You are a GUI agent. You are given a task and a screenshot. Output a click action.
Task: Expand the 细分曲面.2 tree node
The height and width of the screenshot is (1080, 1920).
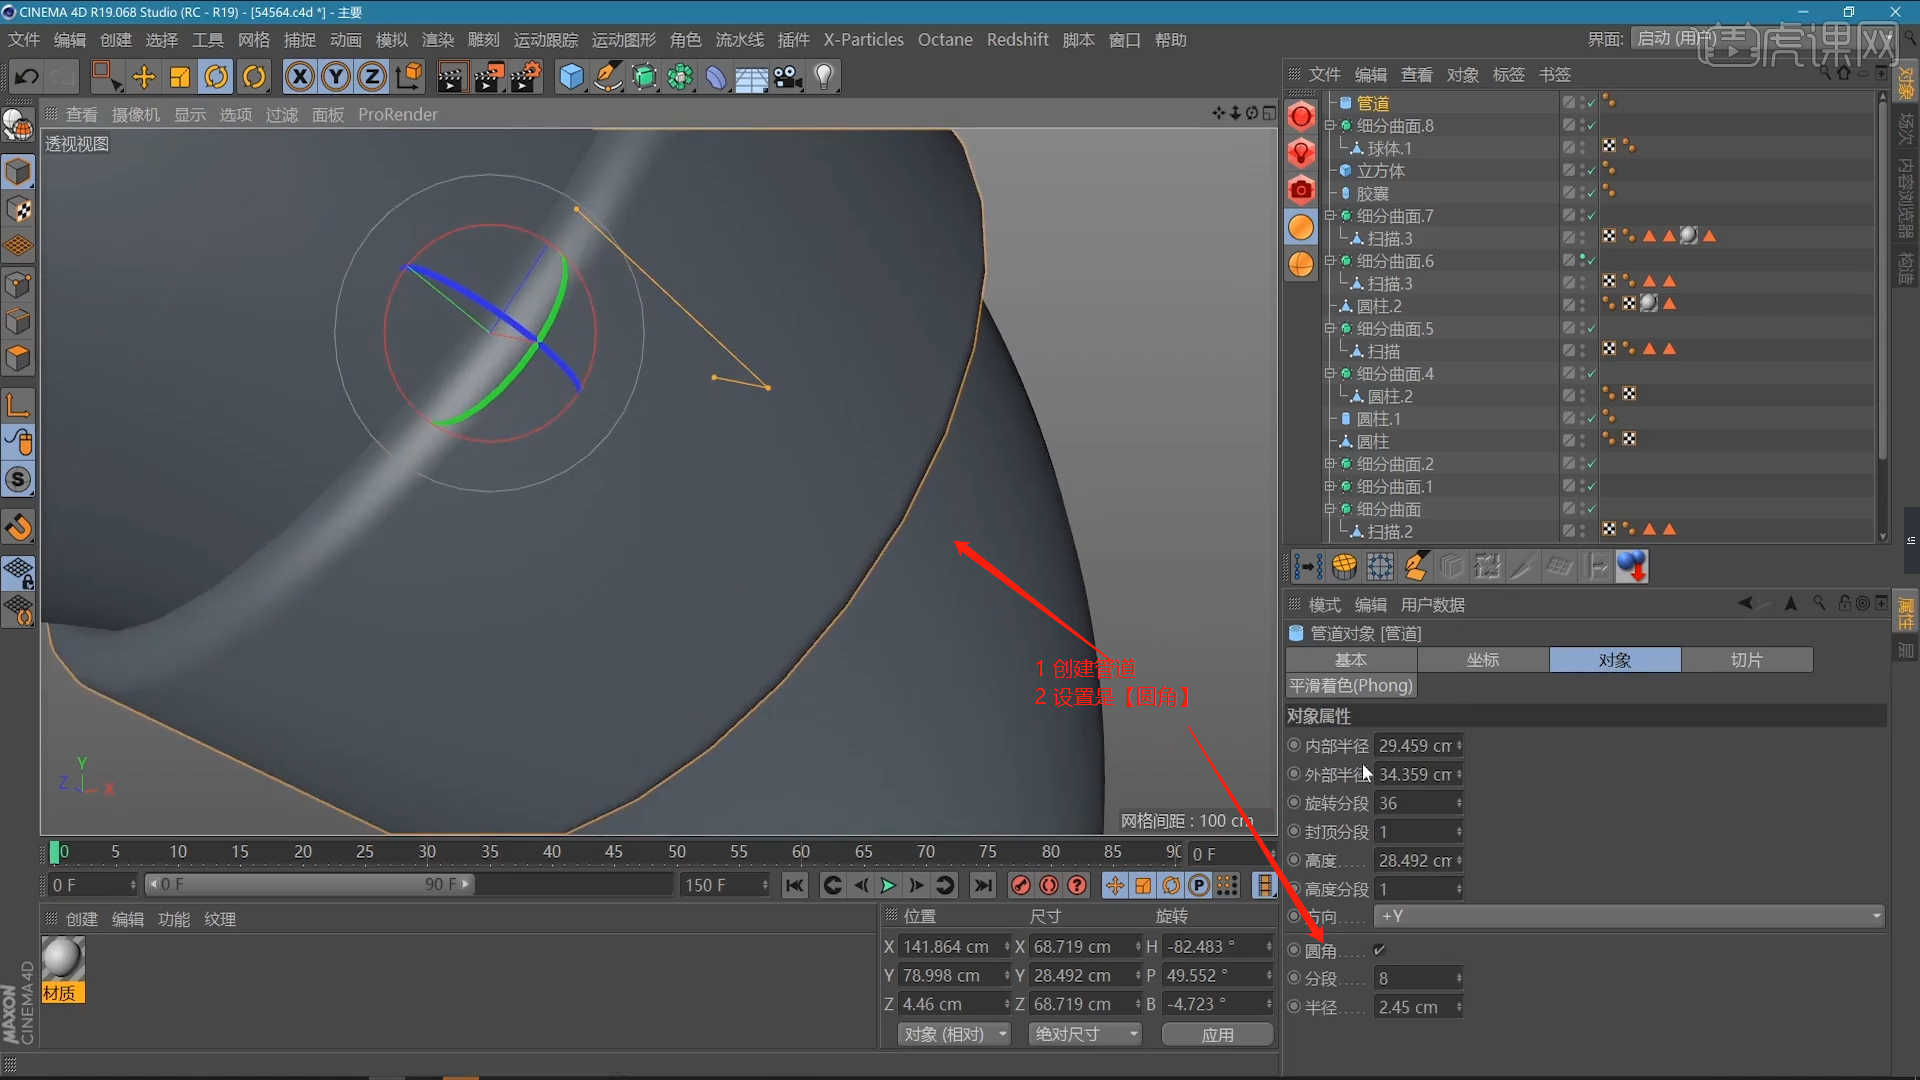[x=1330, y=464]
